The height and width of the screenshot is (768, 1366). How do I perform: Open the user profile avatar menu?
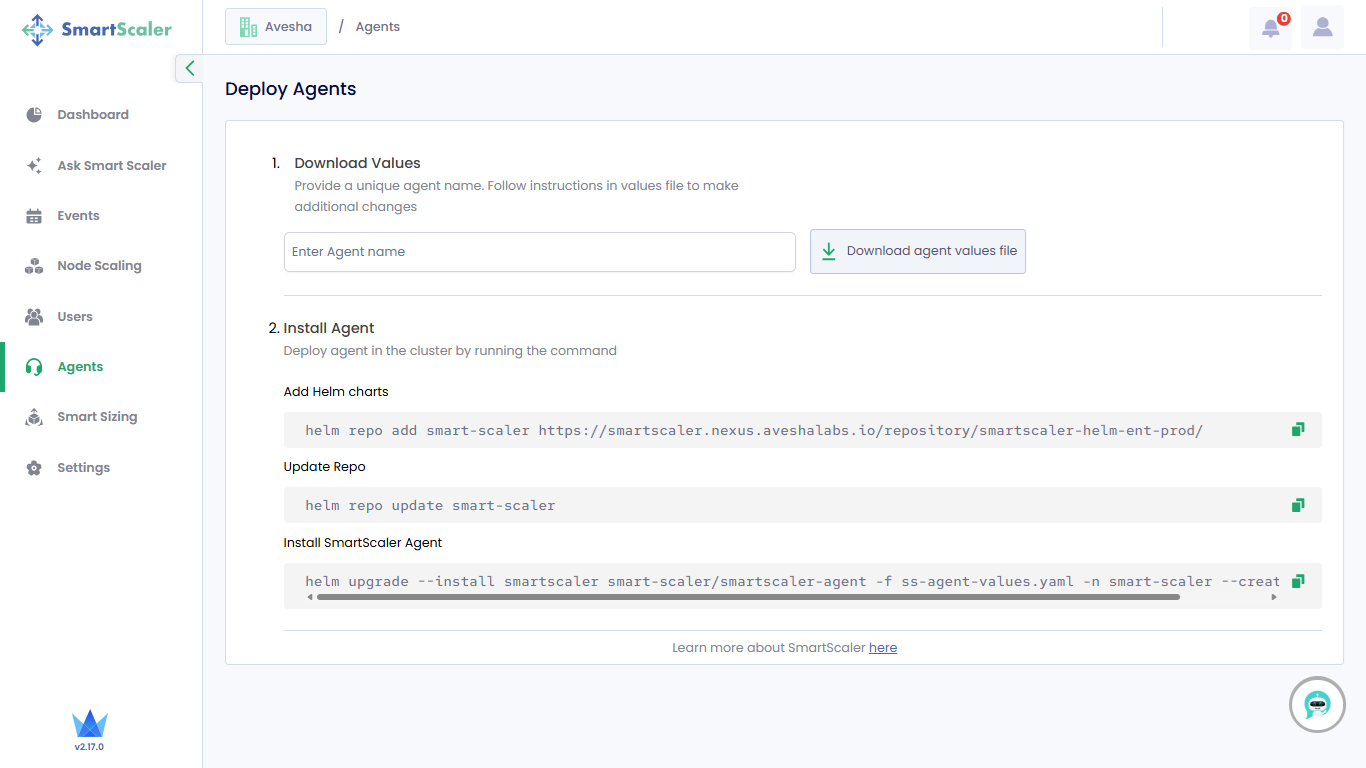click(1322, 28)
